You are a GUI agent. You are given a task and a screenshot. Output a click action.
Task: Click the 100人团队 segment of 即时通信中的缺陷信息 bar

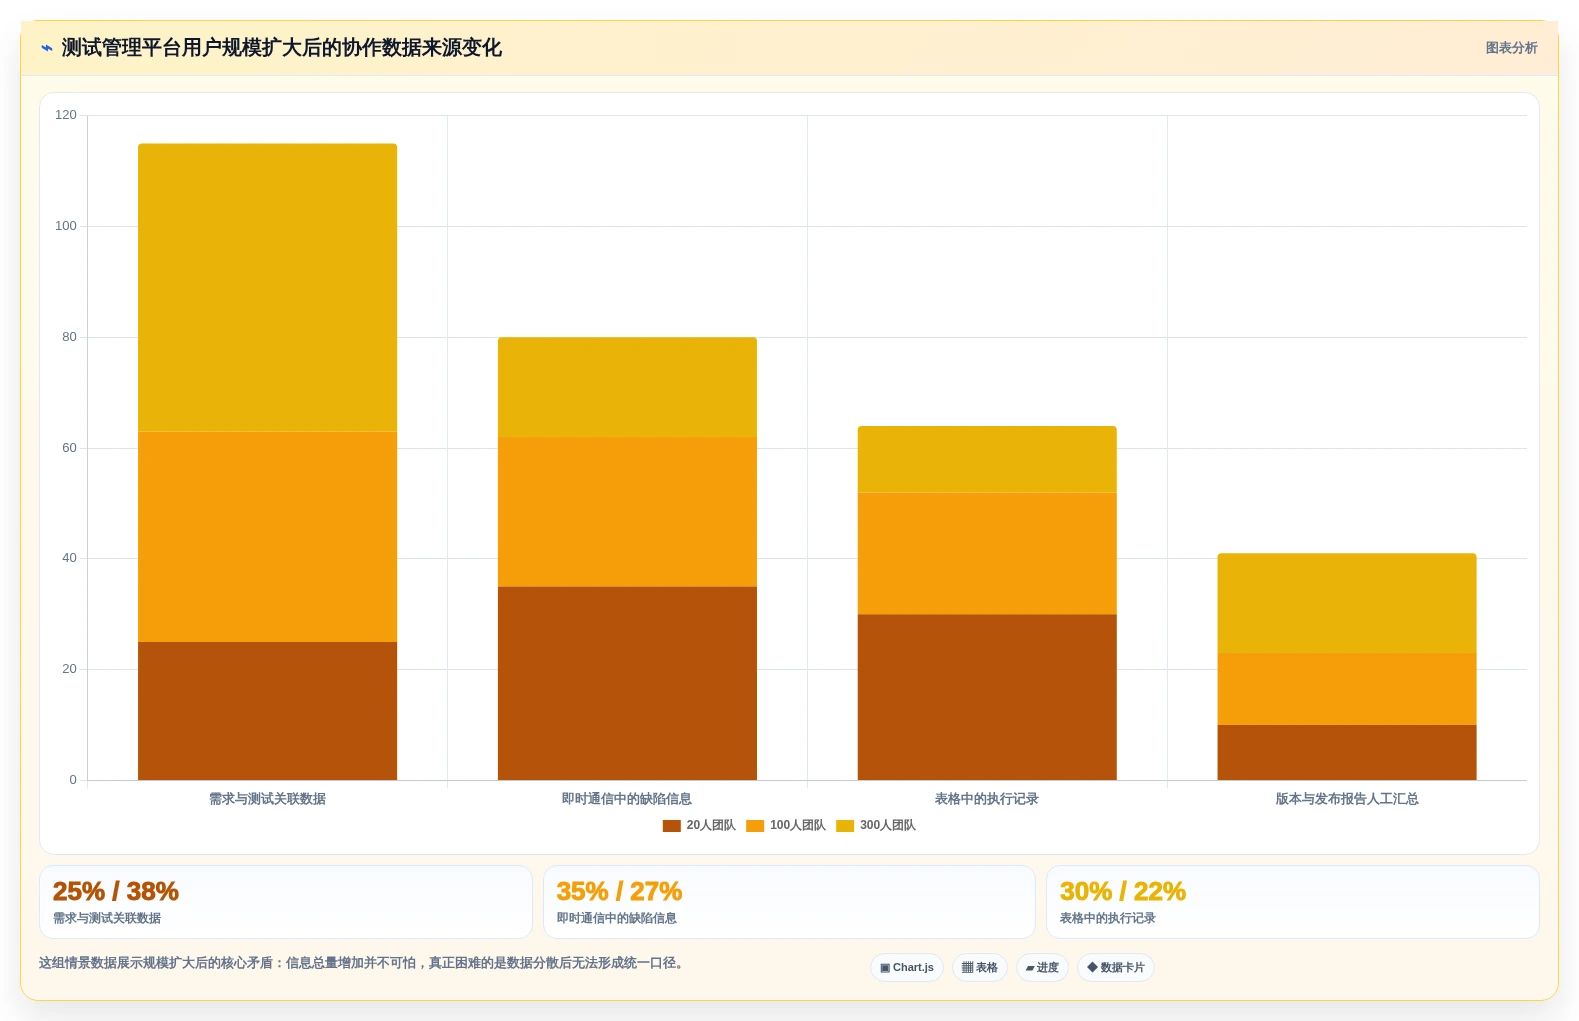[x=627, y=512]
